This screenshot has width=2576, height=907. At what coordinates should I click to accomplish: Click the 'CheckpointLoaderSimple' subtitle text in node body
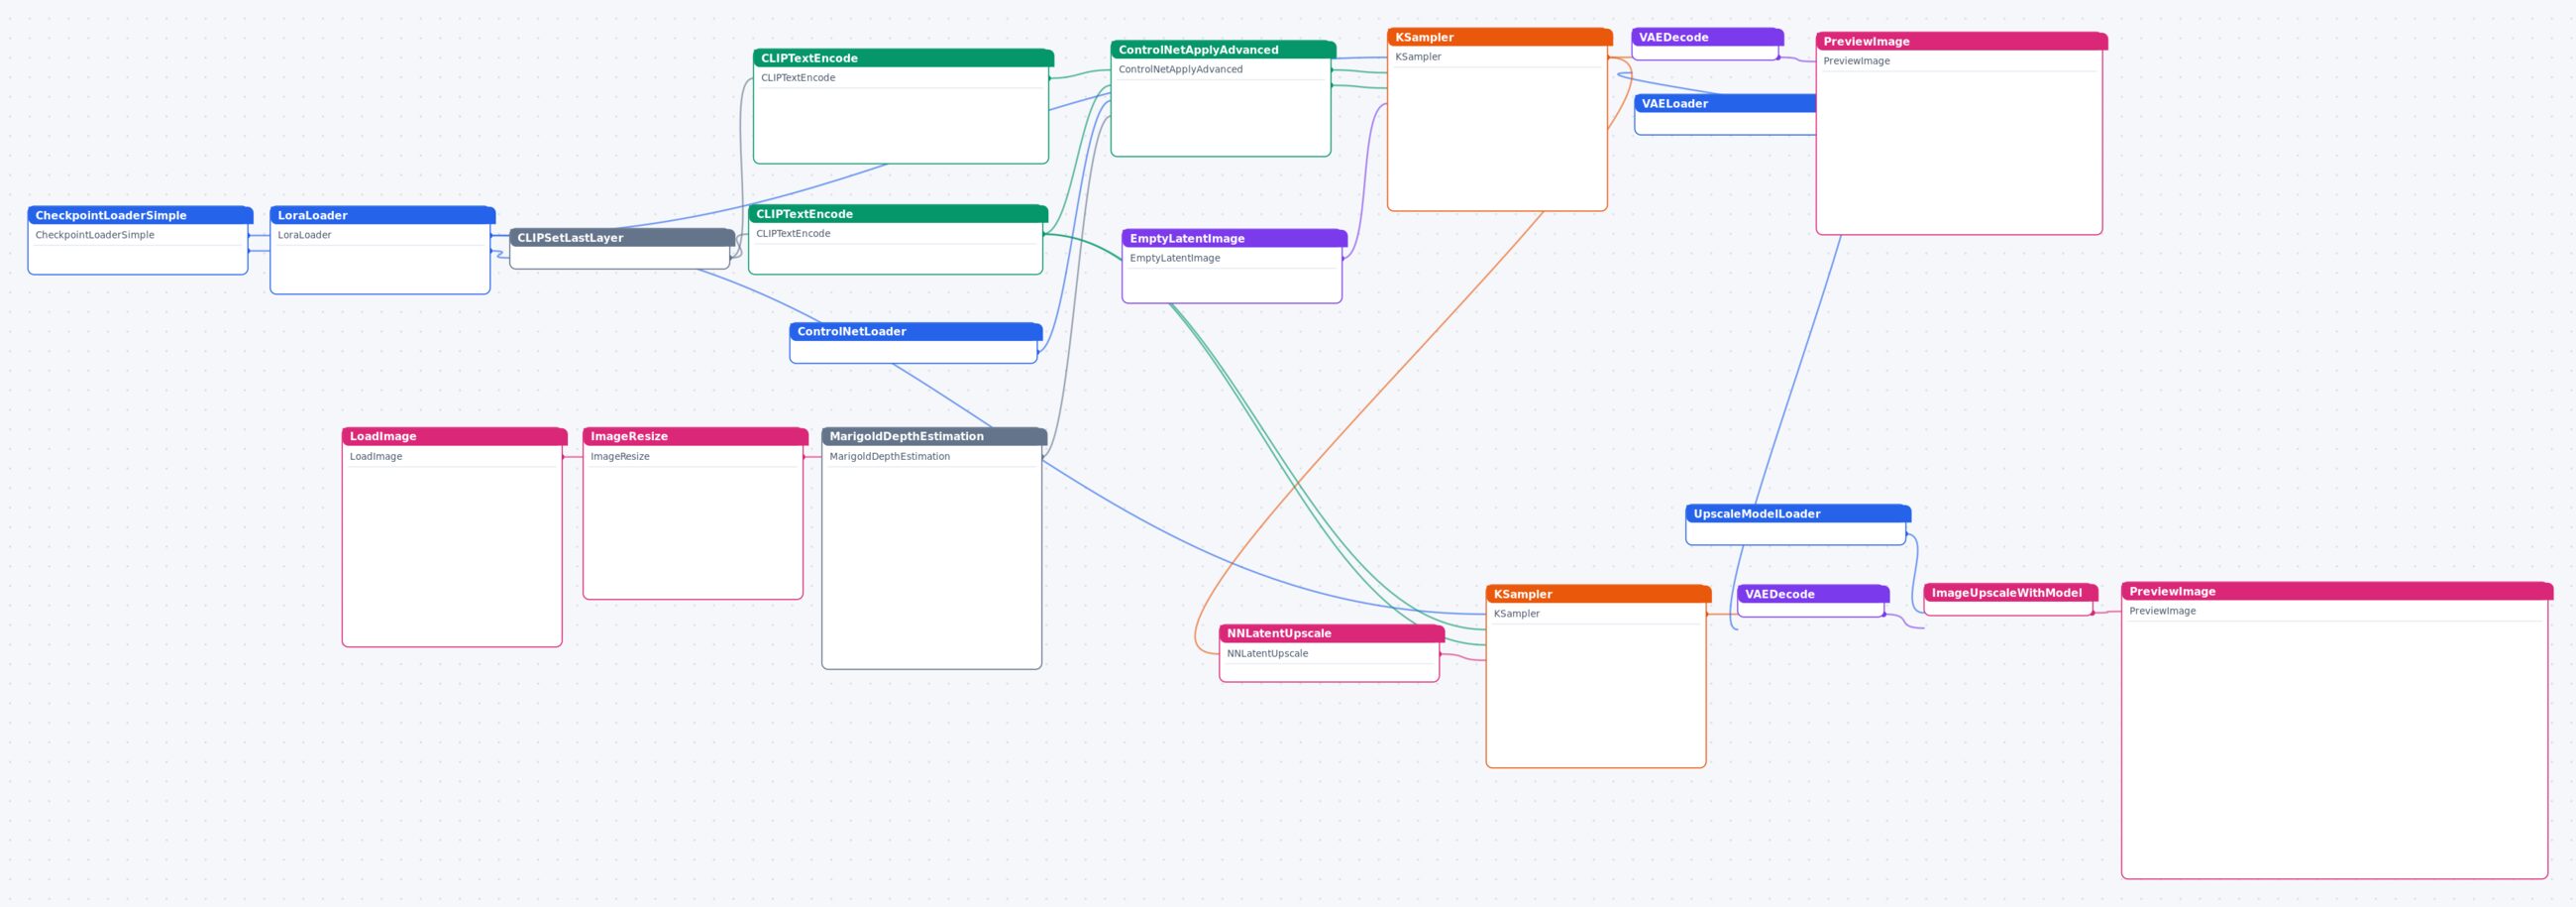click(95, 235)
